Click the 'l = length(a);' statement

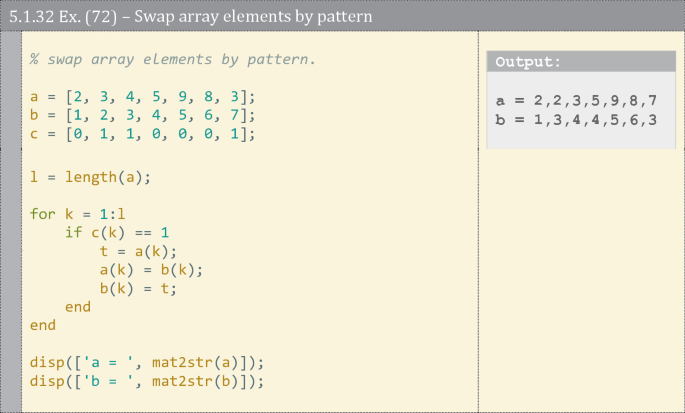point(91,176)
